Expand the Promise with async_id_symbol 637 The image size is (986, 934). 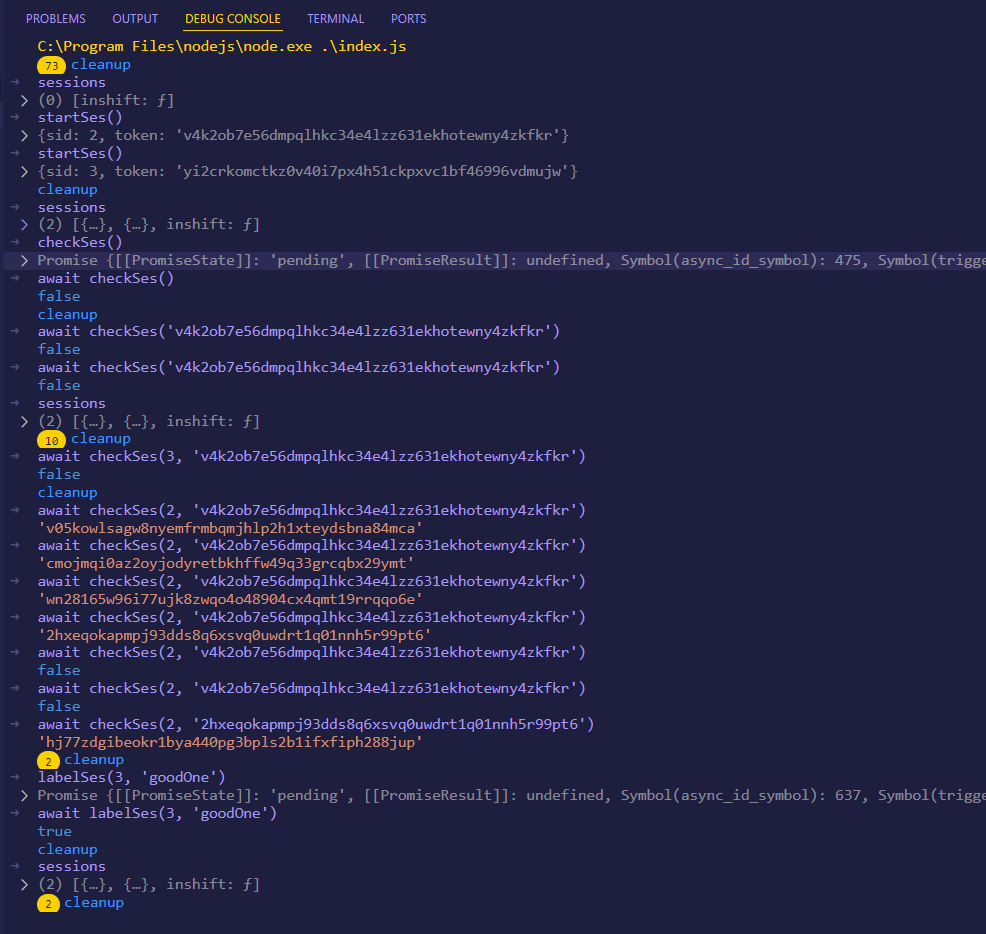pos(24,796)
